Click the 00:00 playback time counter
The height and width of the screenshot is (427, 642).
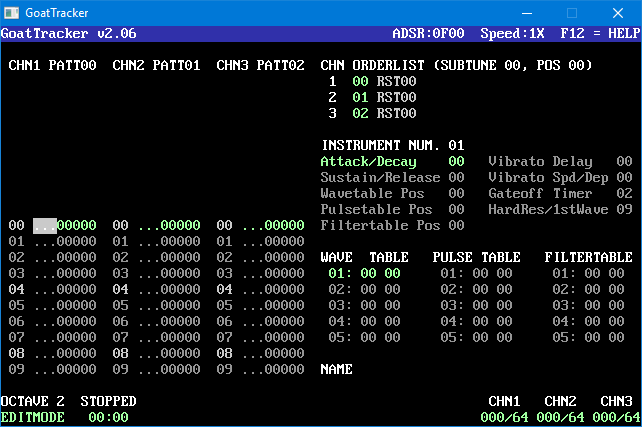tap(109, 417)
